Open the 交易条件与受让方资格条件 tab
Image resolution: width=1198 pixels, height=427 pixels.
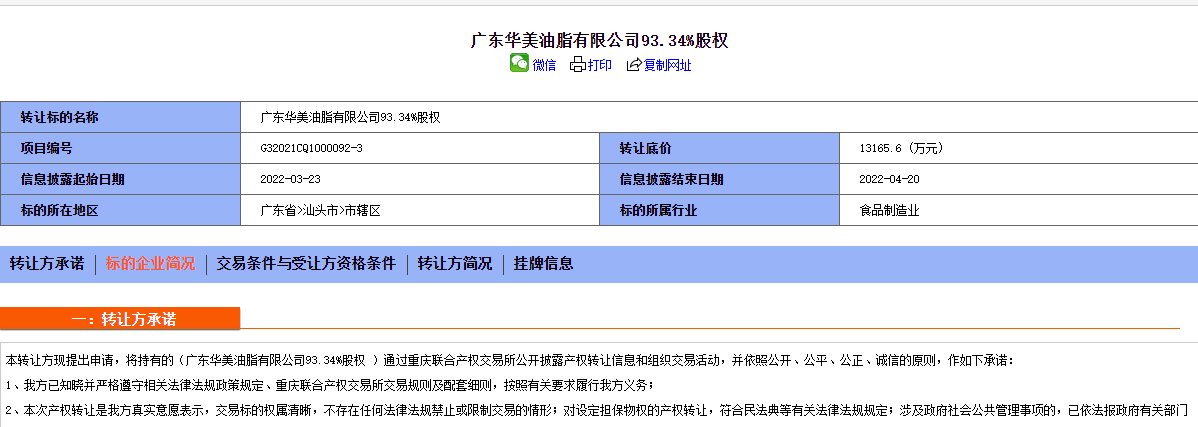pyautogui.click(x=306, y=264)
